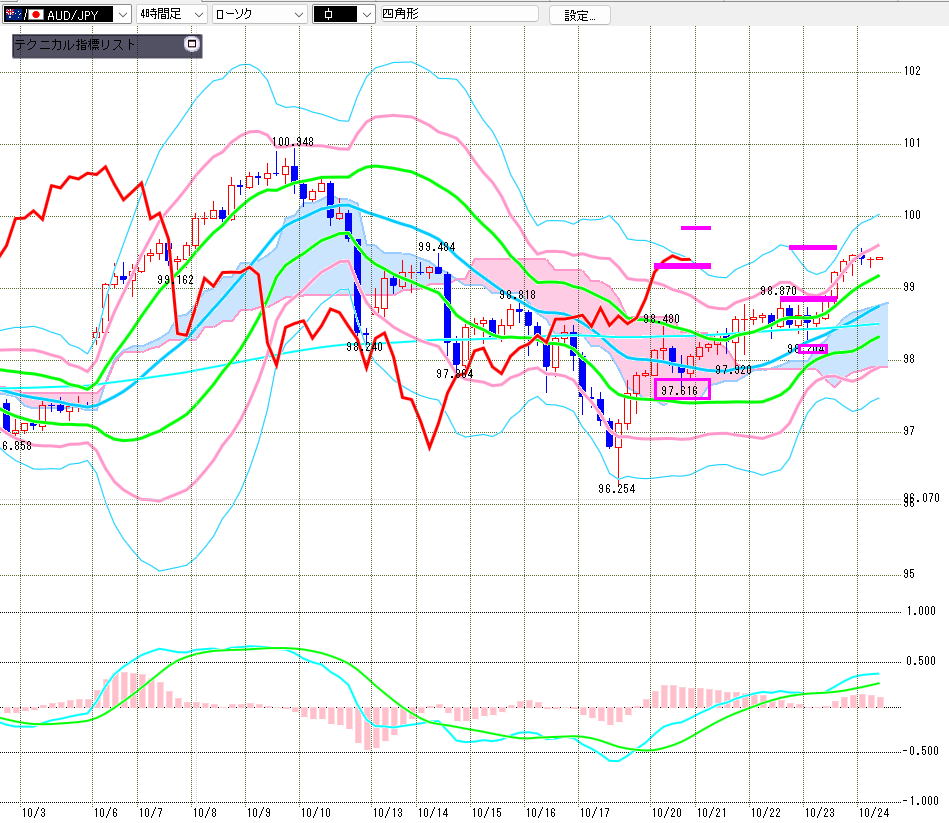Select the magenta line under the 98.870 label

pyautogui.click(x=808, y=299)
